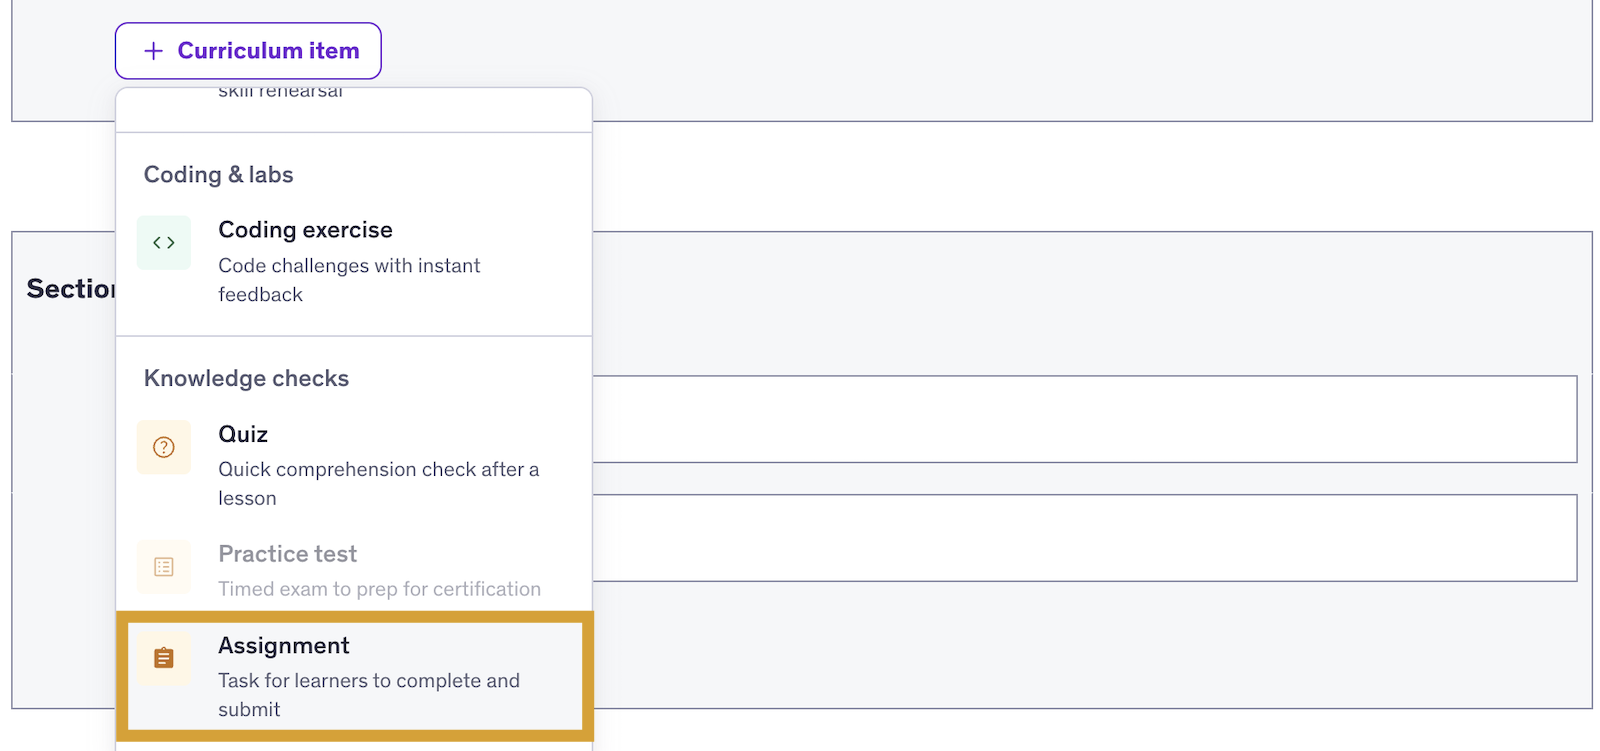
Task: Click the Assignment clipboard icon
Action: pos(164,658)
